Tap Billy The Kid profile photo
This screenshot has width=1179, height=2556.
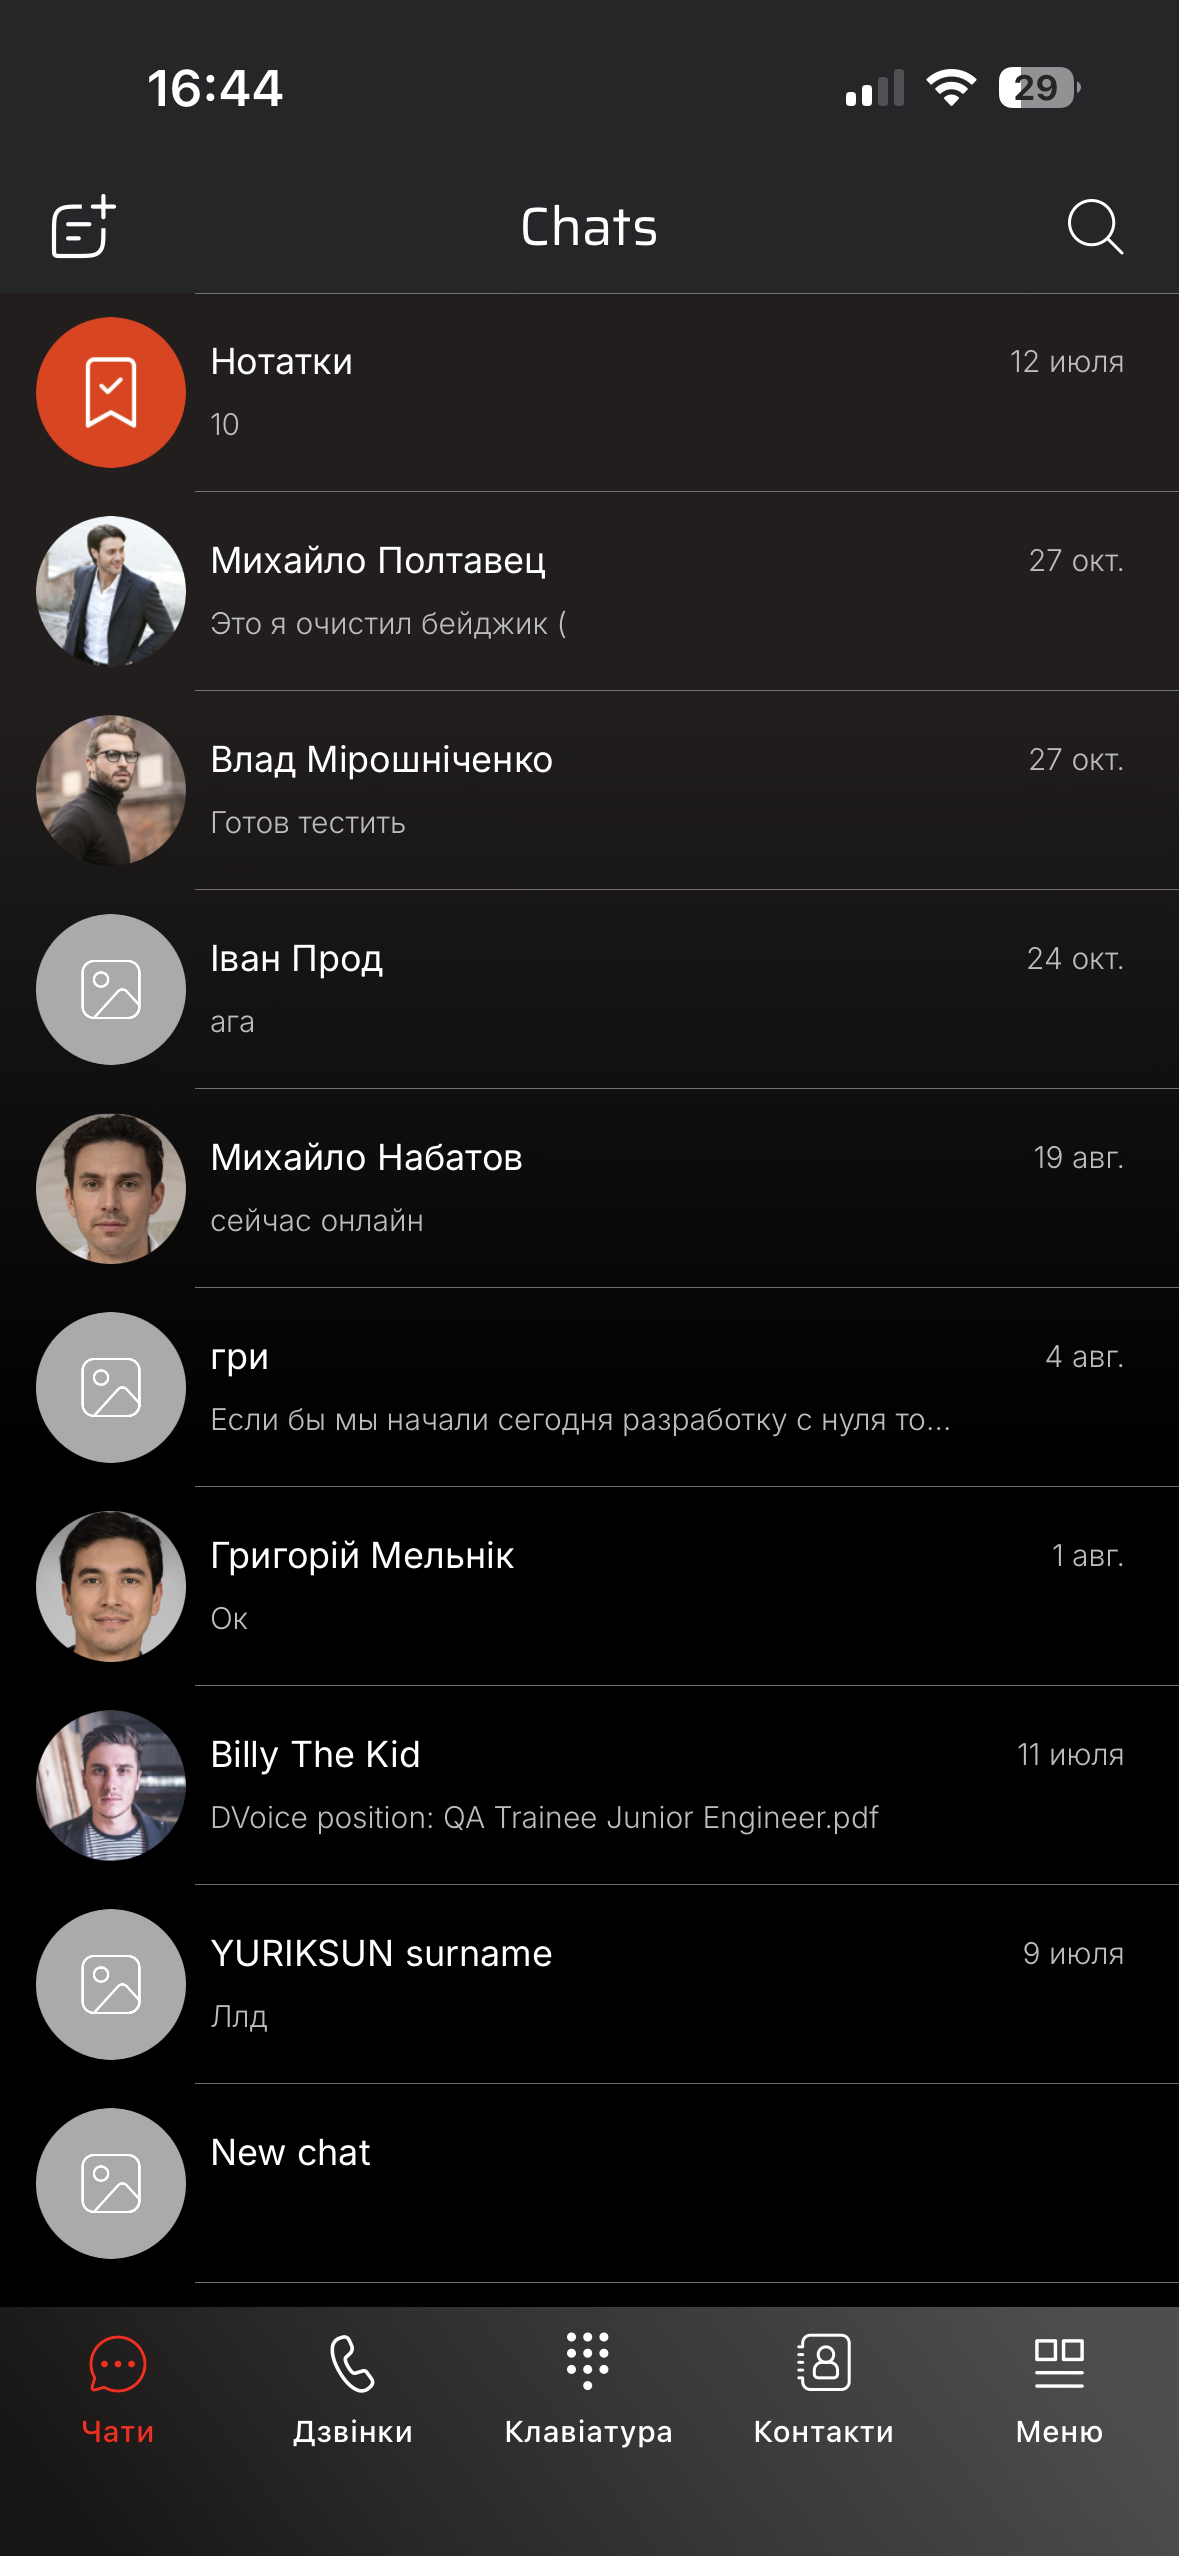pos(111,1785)
